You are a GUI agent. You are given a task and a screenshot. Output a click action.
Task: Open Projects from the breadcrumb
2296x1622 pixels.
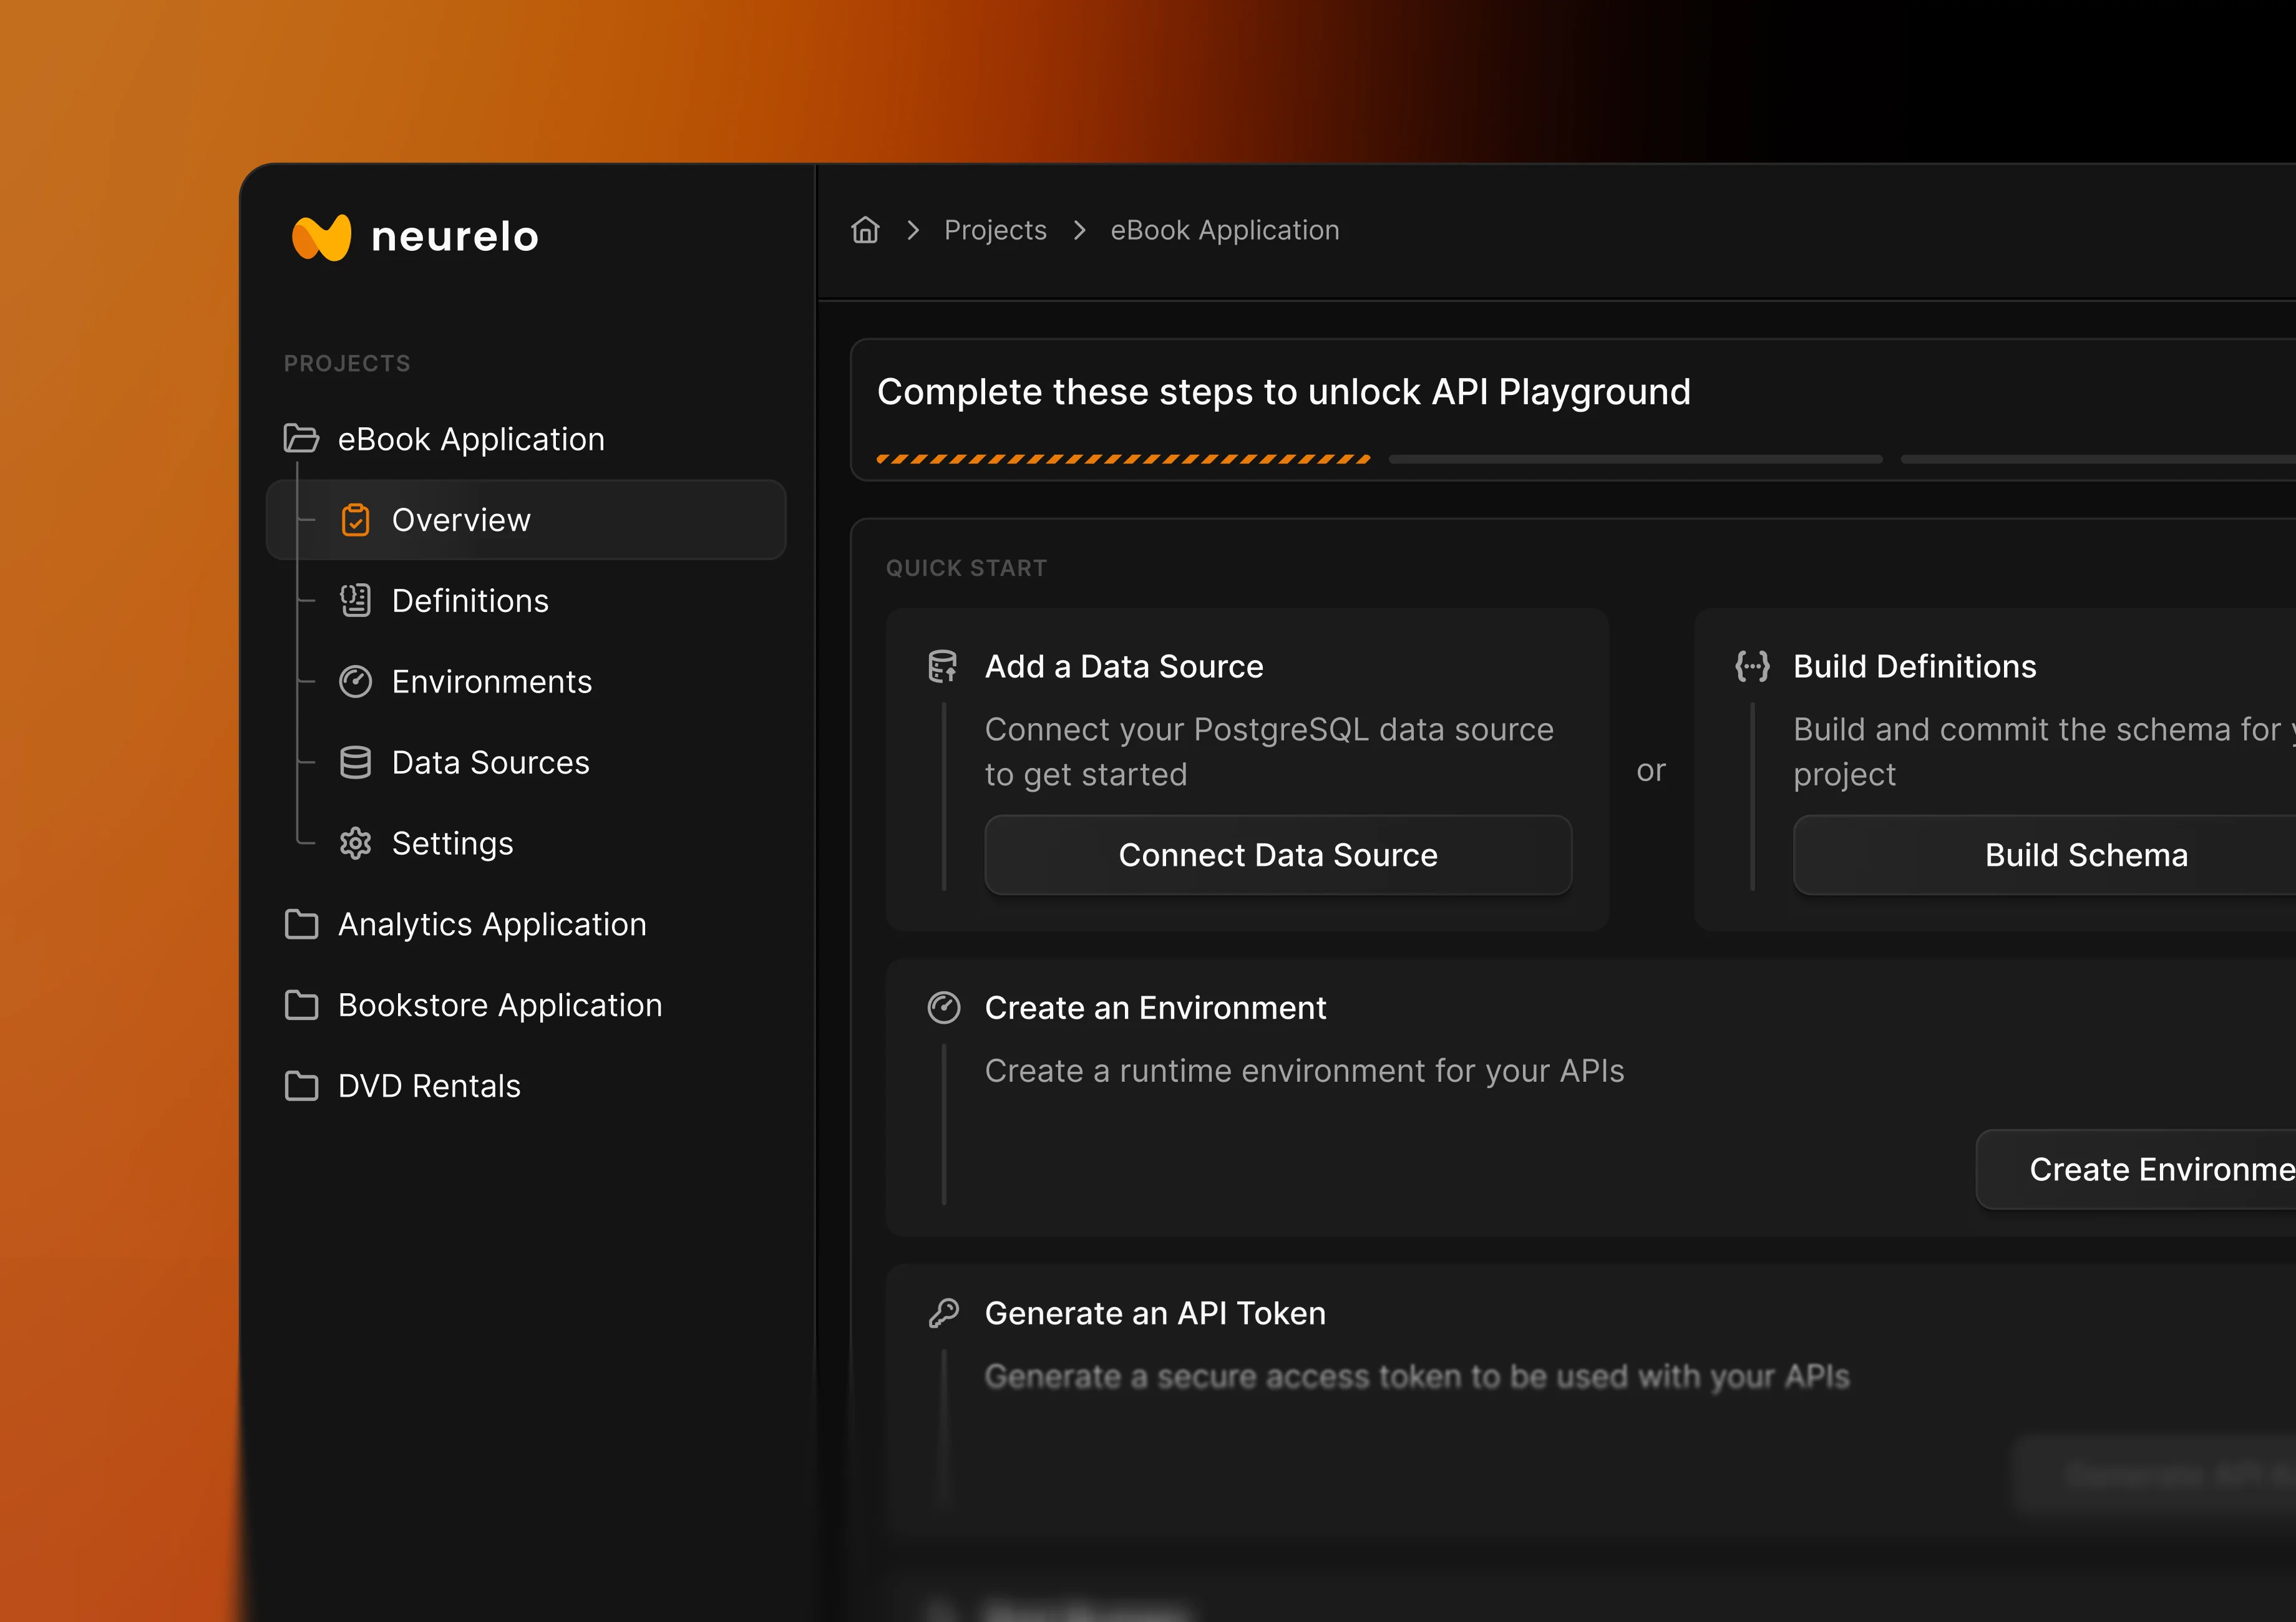[x=995, y=229]
